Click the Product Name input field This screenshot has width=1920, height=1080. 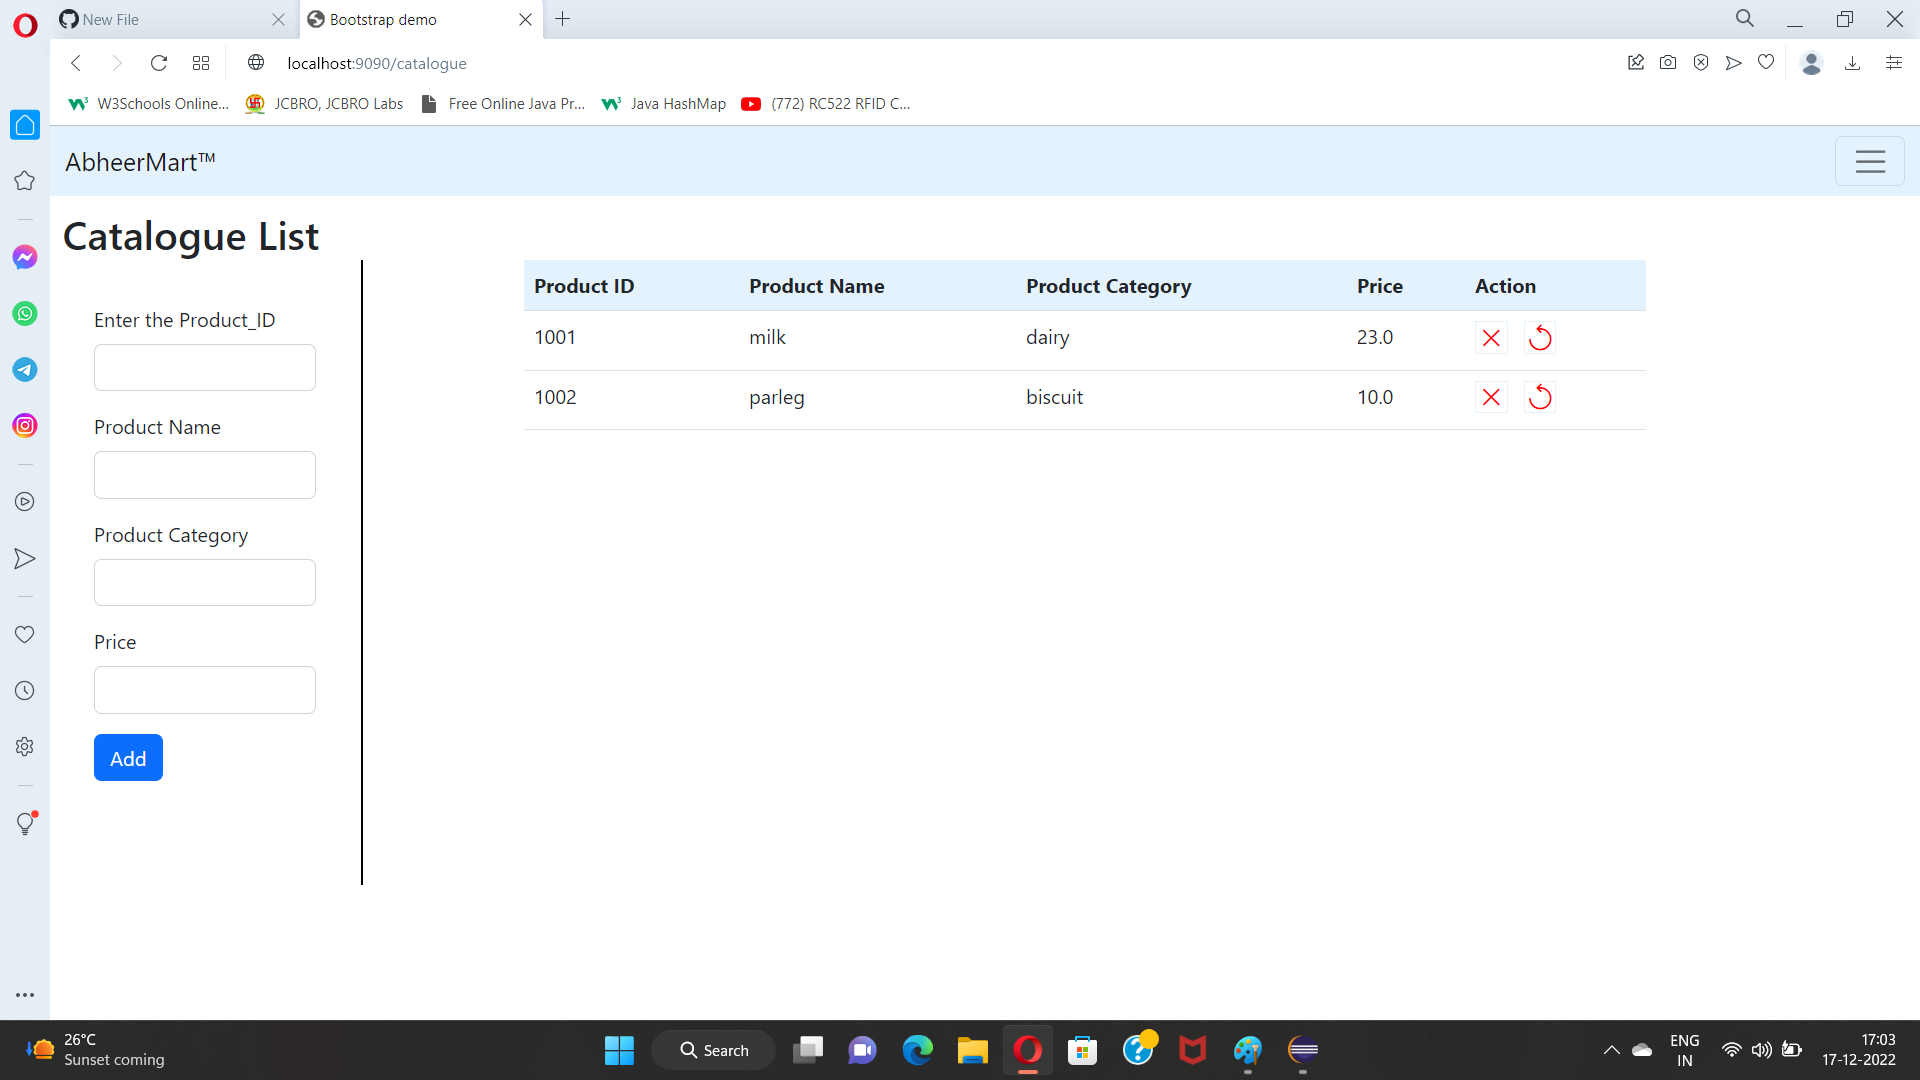pos(204,475)
